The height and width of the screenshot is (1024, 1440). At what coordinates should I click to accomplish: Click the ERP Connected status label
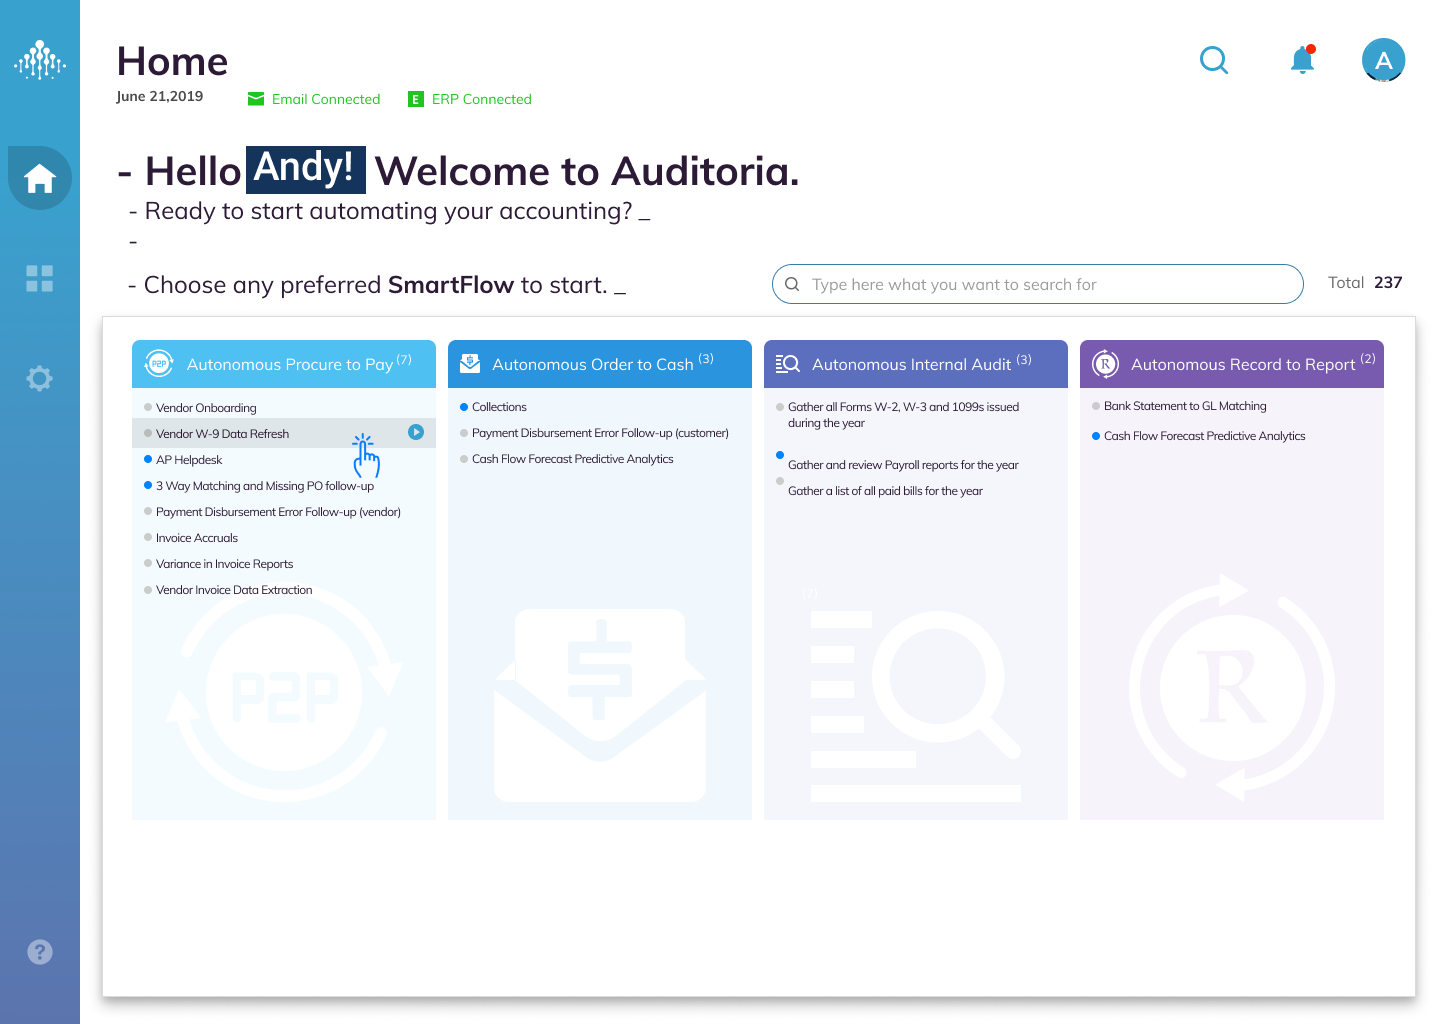pos(482,99)
